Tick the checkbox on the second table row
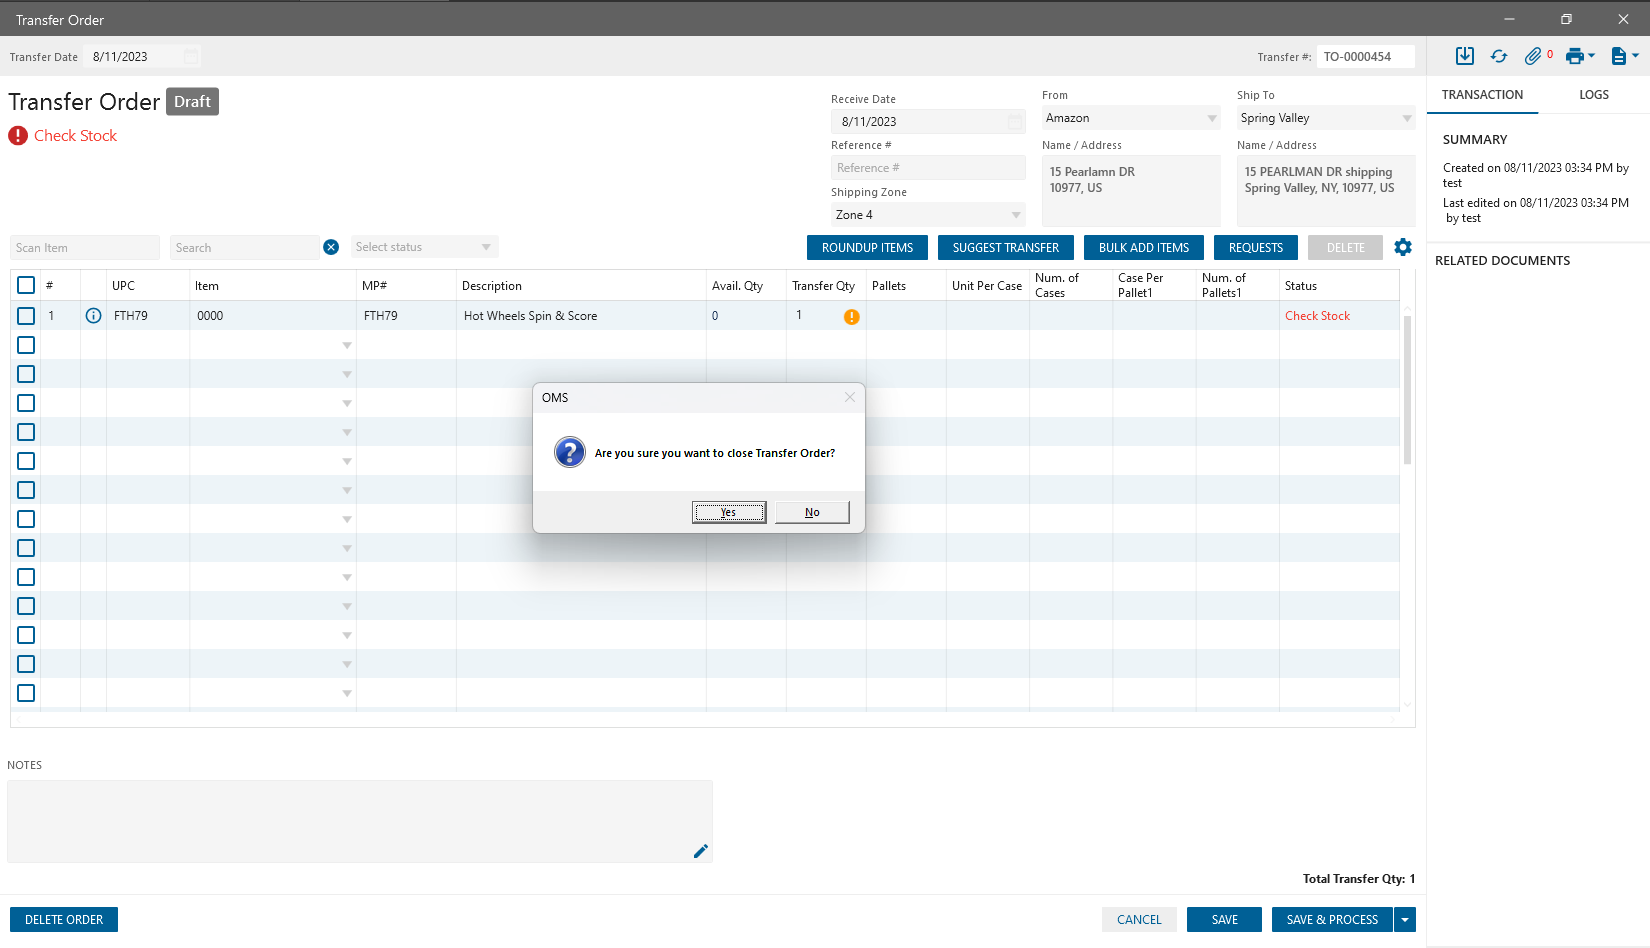The image size is (1650, 948). (x=26, y=345)
